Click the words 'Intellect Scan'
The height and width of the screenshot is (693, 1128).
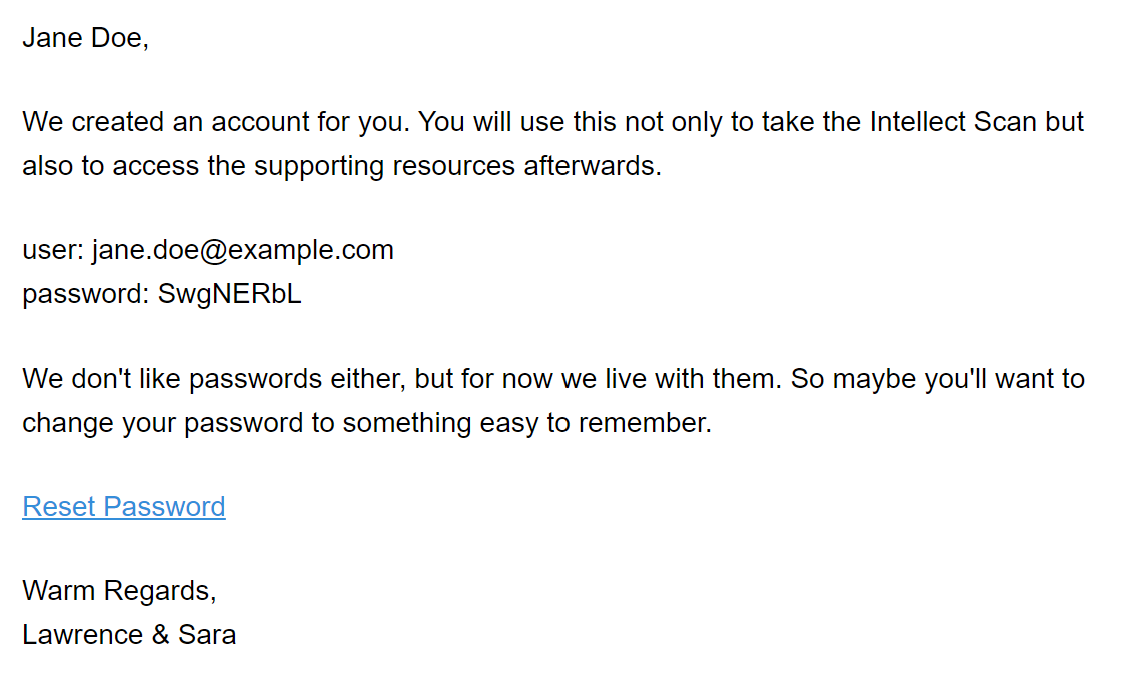coord(953,122)
